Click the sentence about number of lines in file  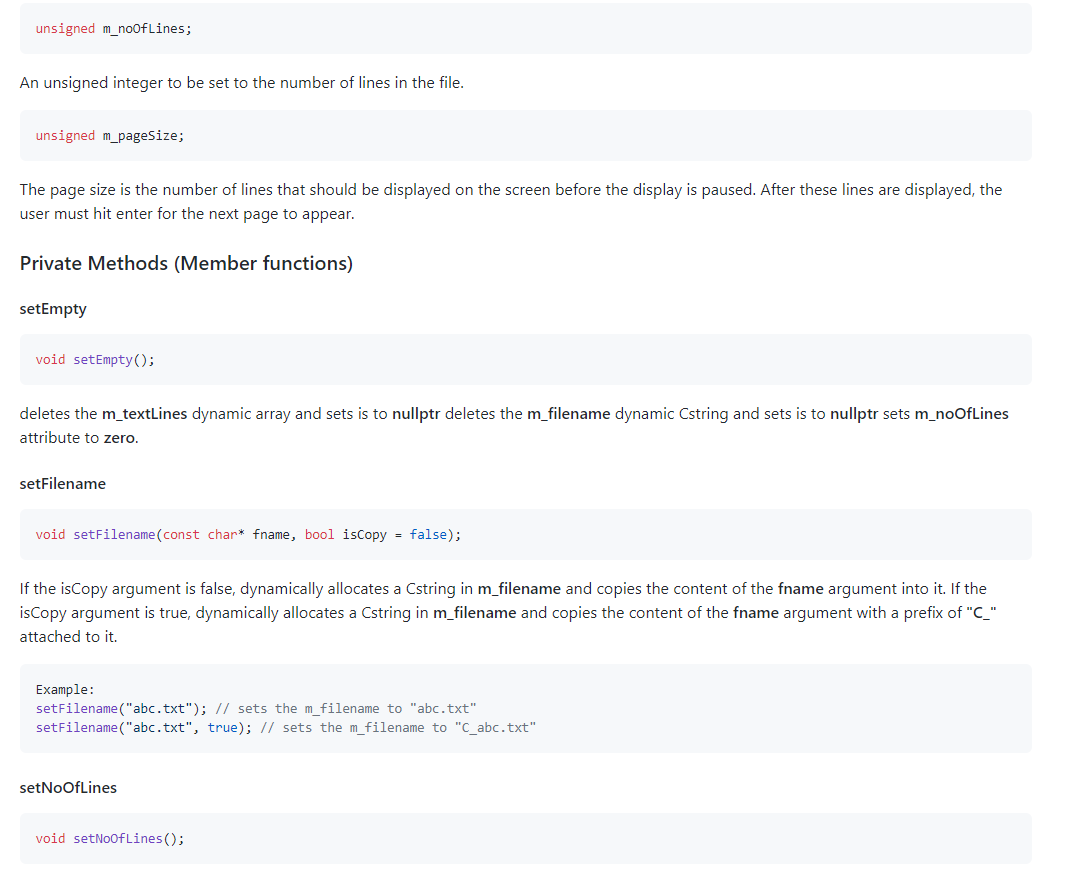pos(241,83)
